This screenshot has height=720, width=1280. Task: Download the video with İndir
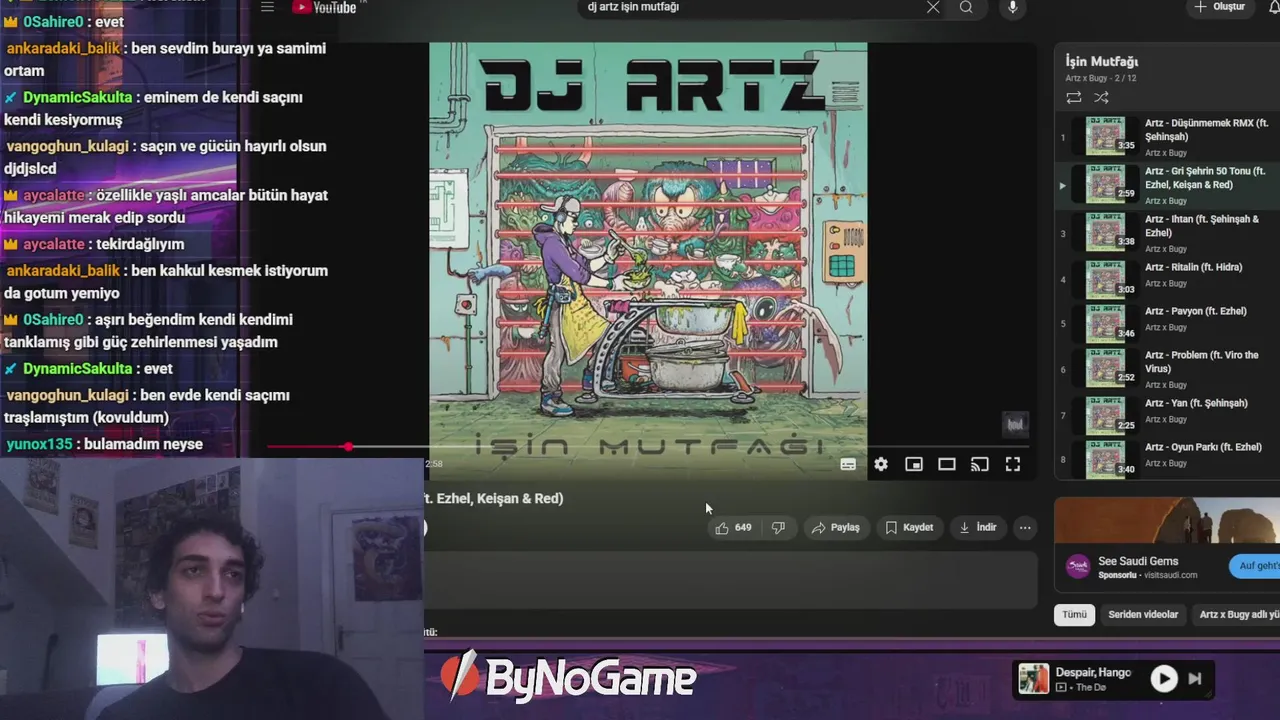pyautogui.click(x=978, y=527)
